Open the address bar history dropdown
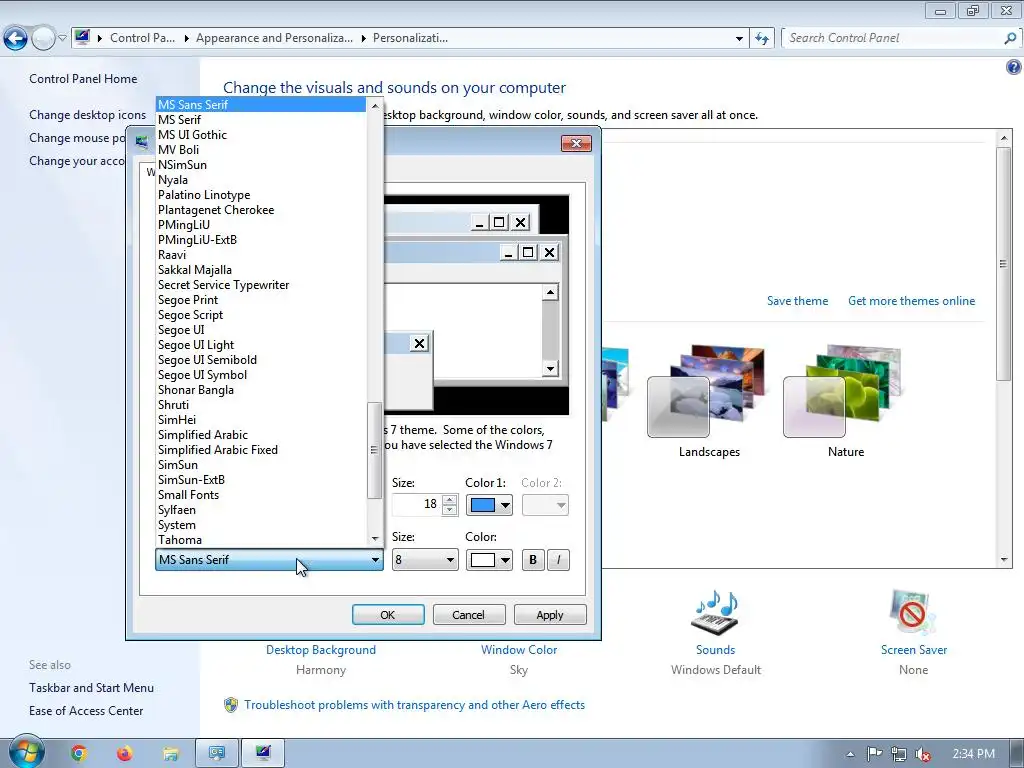 pyautogui.click(x=739, y=39)
